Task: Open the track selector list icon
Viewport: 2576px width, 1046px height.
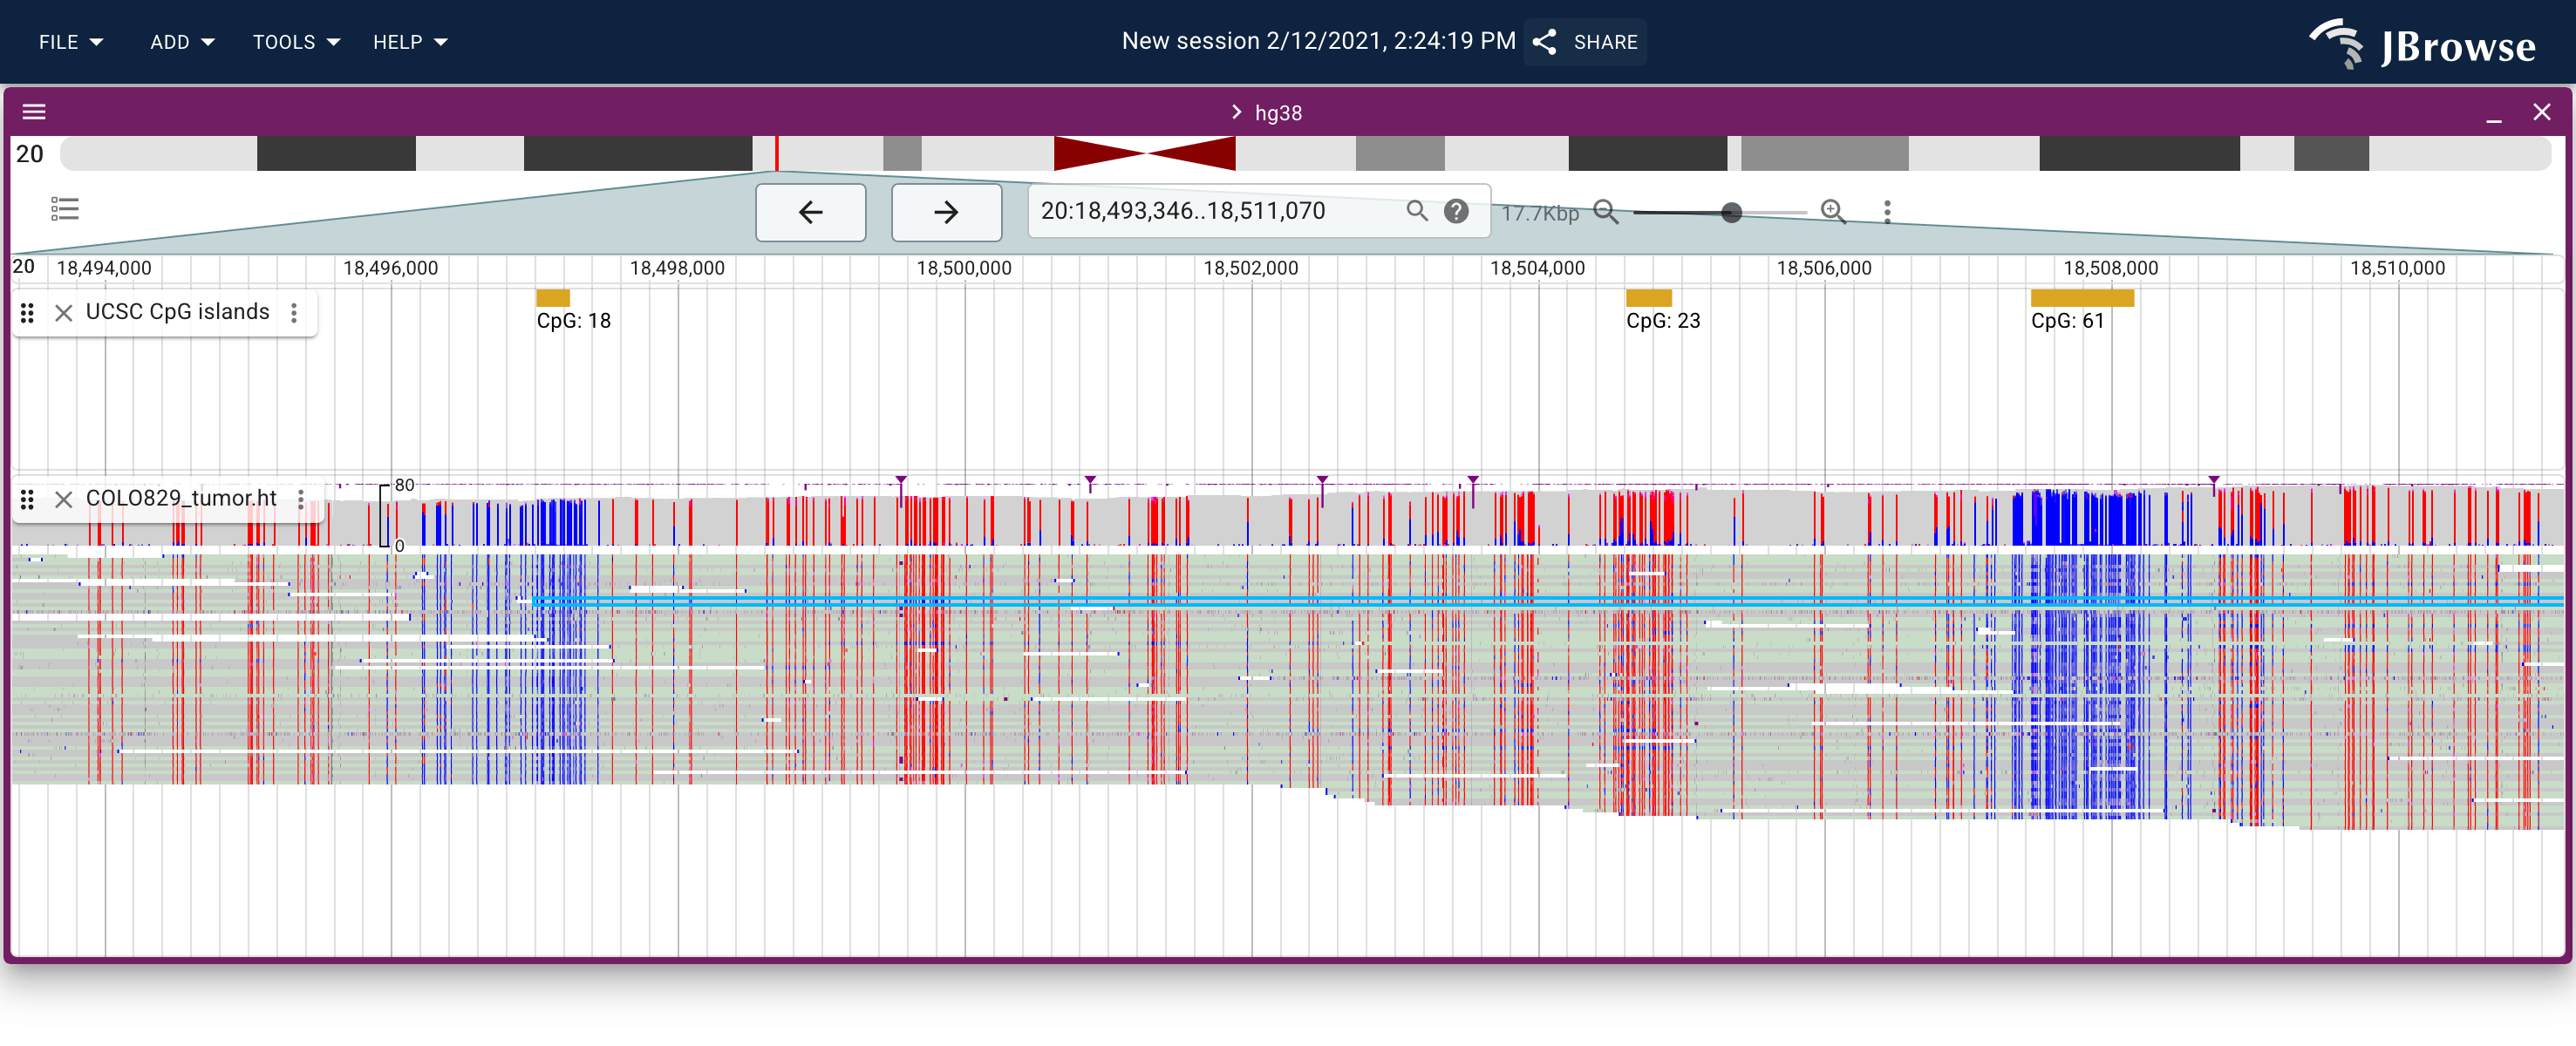Action: [x=65, y=209]
